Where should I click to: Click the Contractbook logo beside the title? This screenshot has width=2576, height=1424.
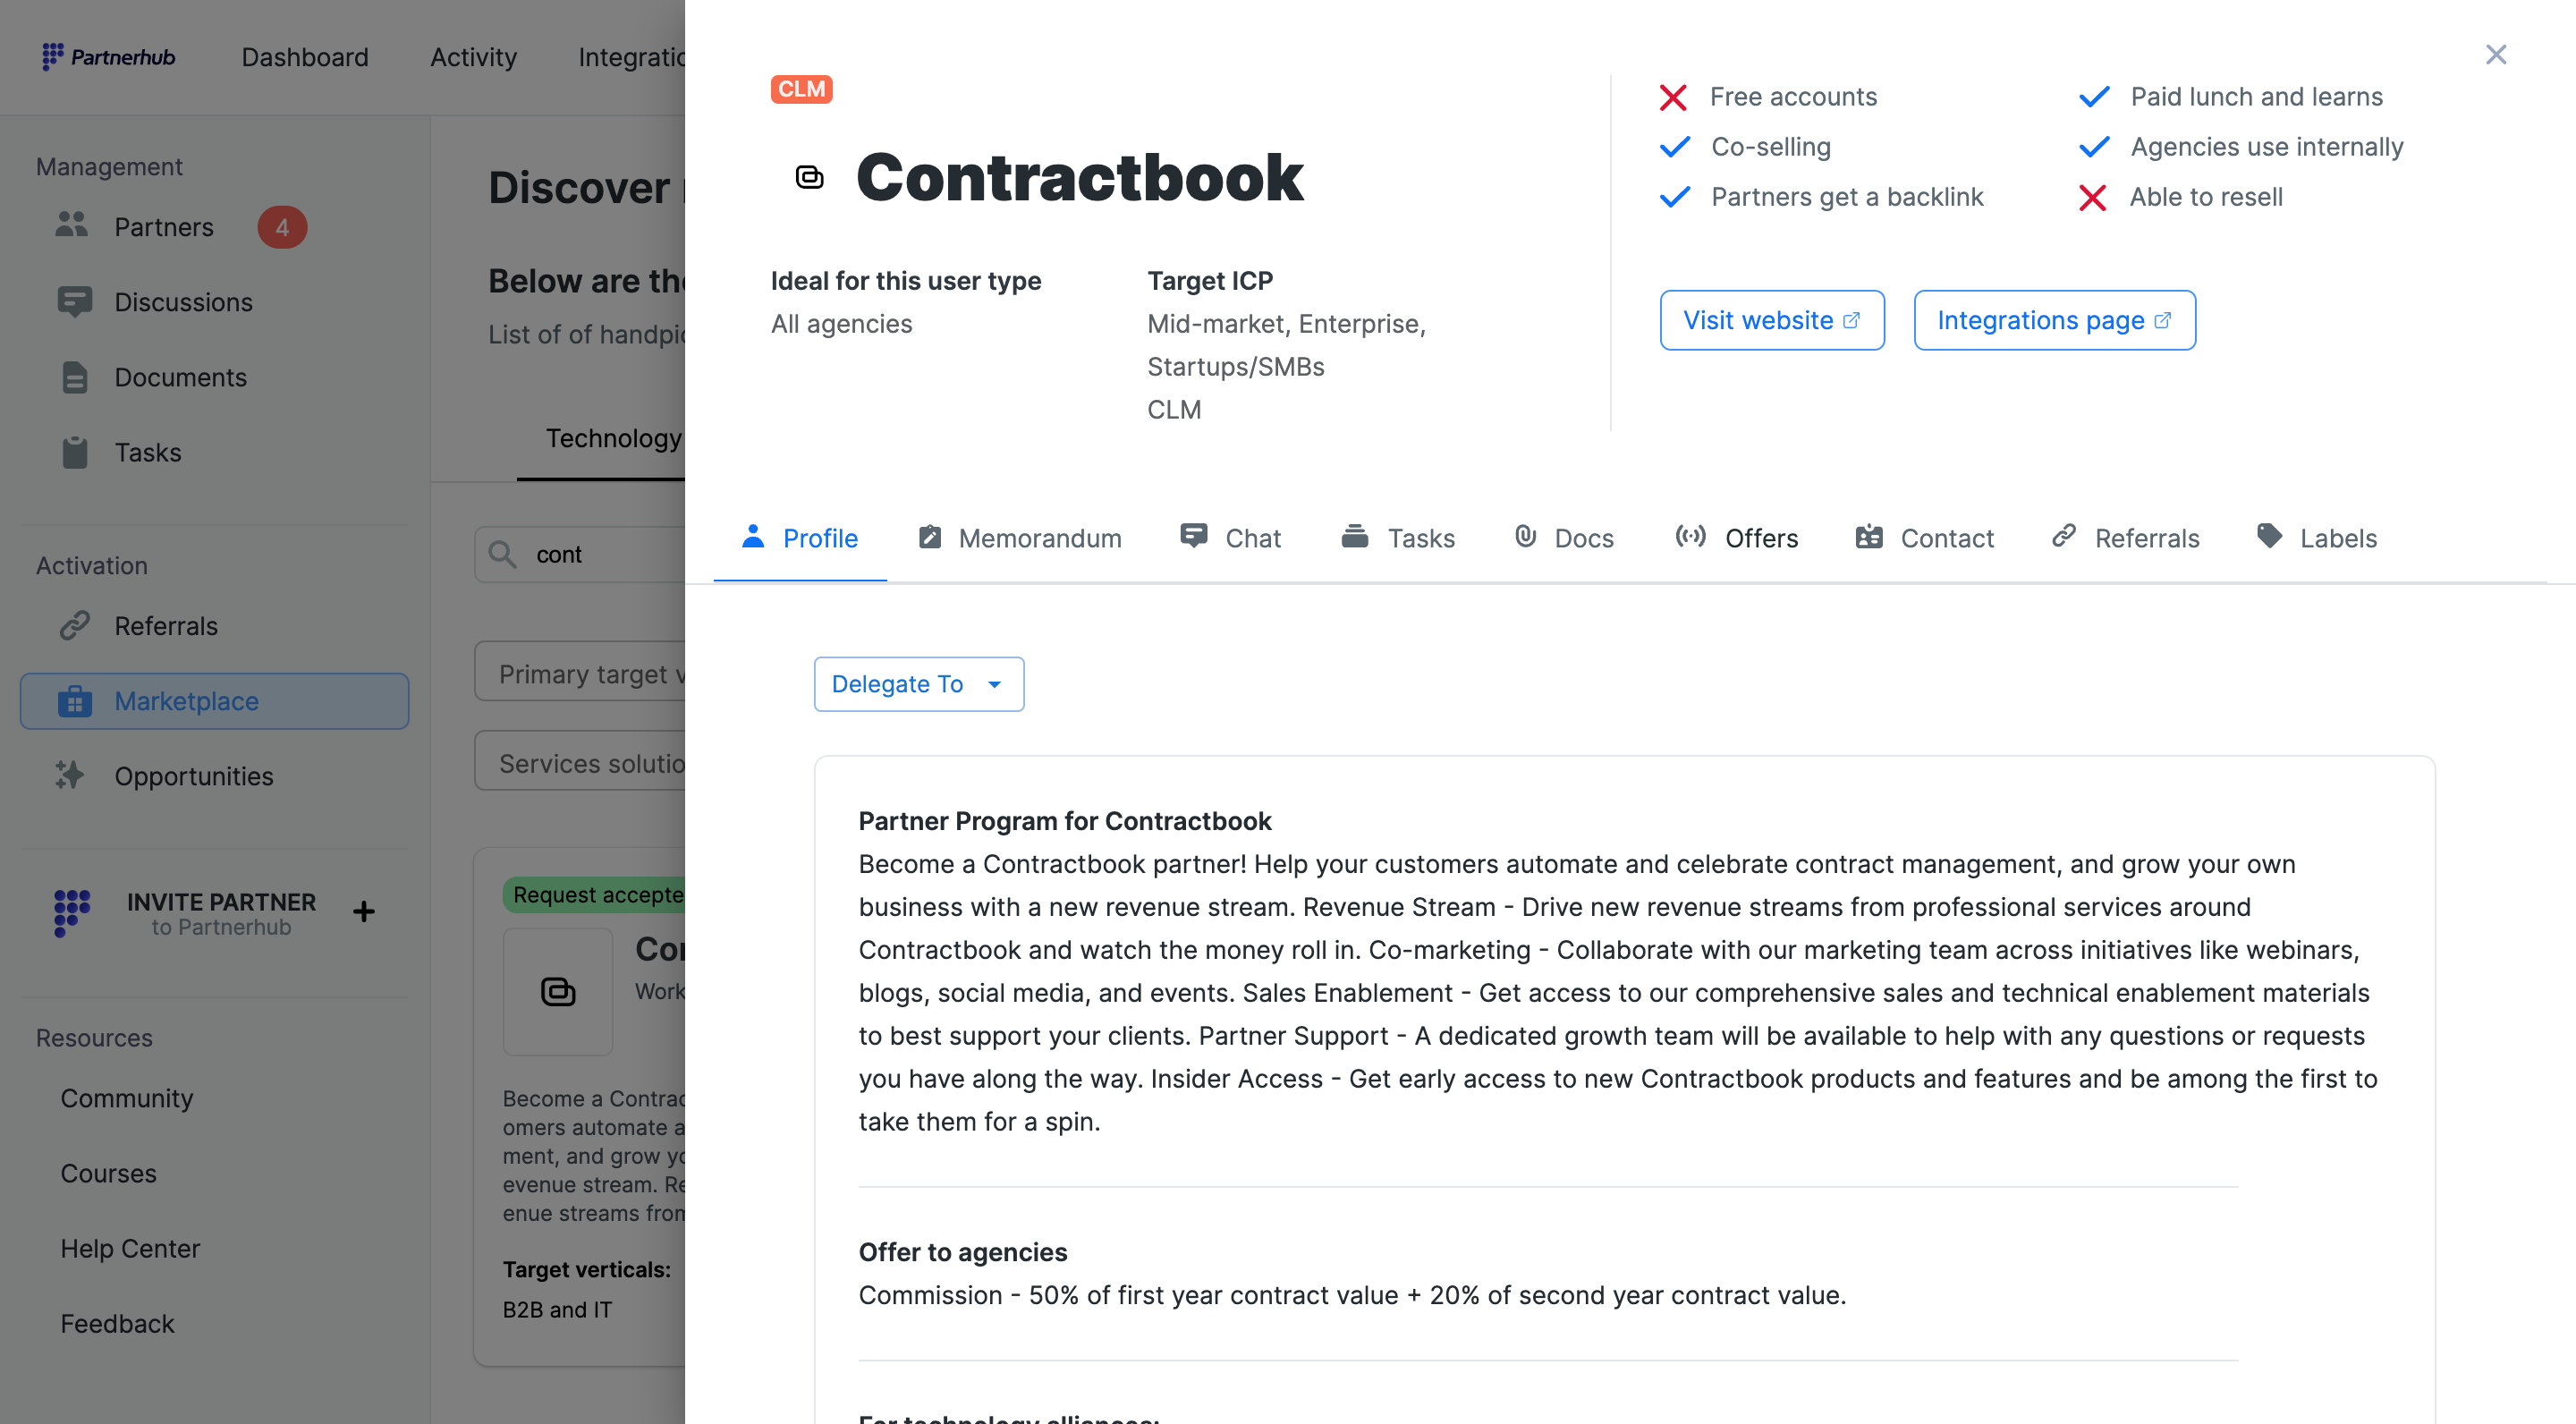point(809,177)
